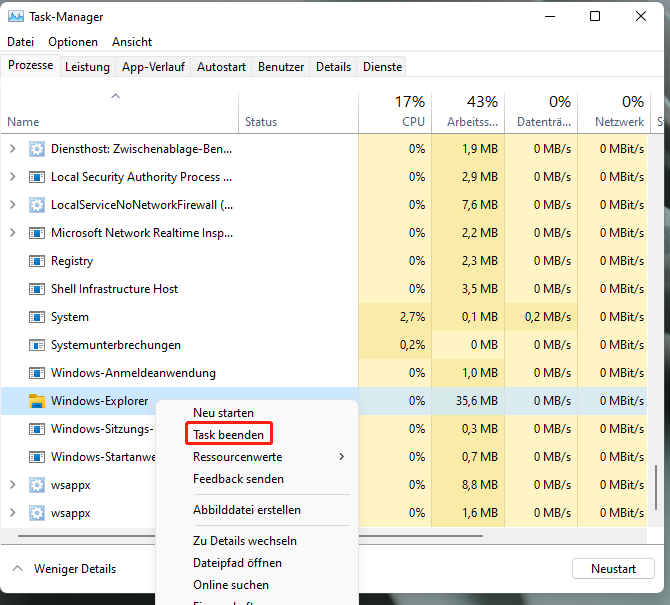Click the Local Security Authority Process icon
Image resolution: width=670 pixels, height=605 pixels.
(37, 177)
